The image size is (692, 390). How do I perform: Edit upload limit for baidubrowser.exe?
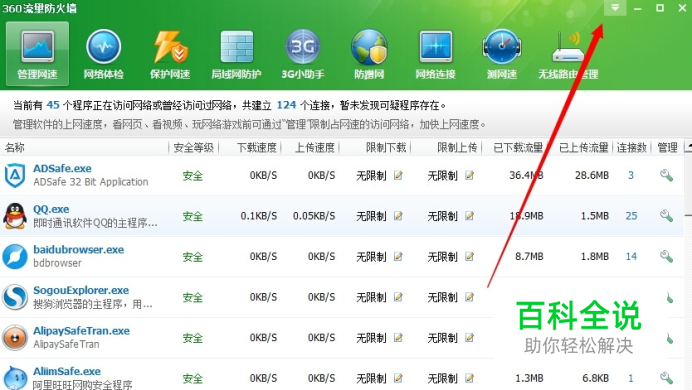[x=470, y=256]
